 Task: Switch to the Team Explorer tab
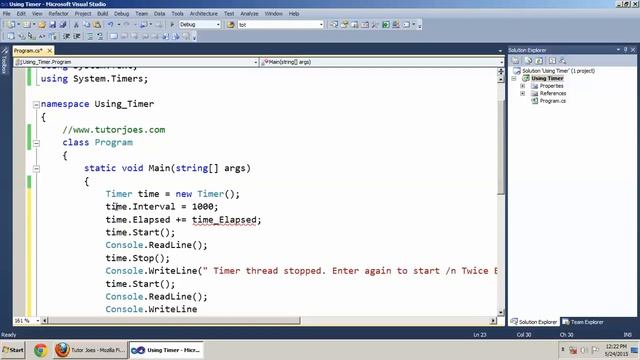tap(582, 322)
